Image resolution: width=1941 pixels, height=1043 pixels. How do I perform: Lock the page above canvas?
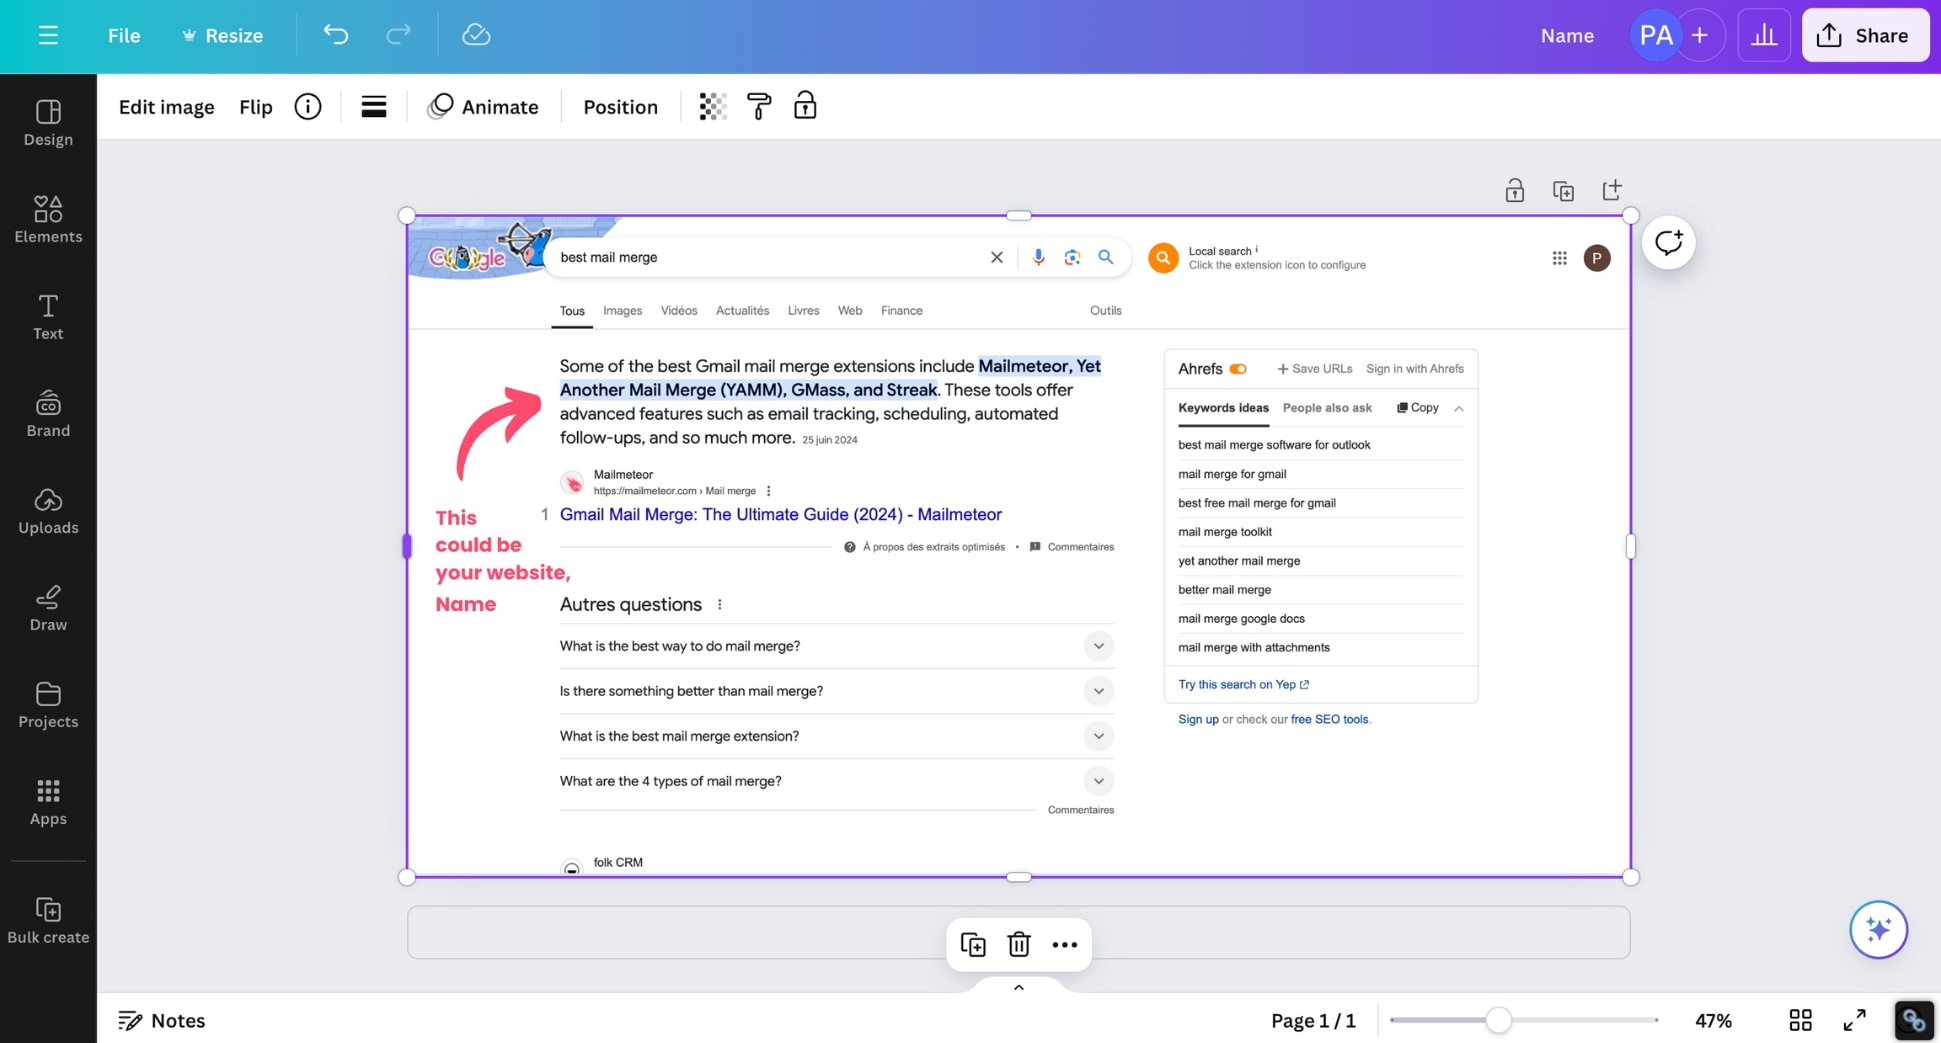coord(1514,190)
